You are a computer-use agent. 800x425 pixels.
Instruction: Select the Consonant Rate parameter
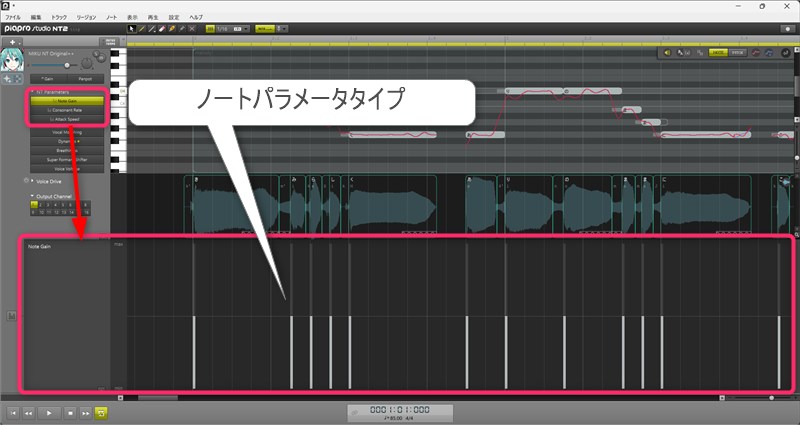point(67,110)
